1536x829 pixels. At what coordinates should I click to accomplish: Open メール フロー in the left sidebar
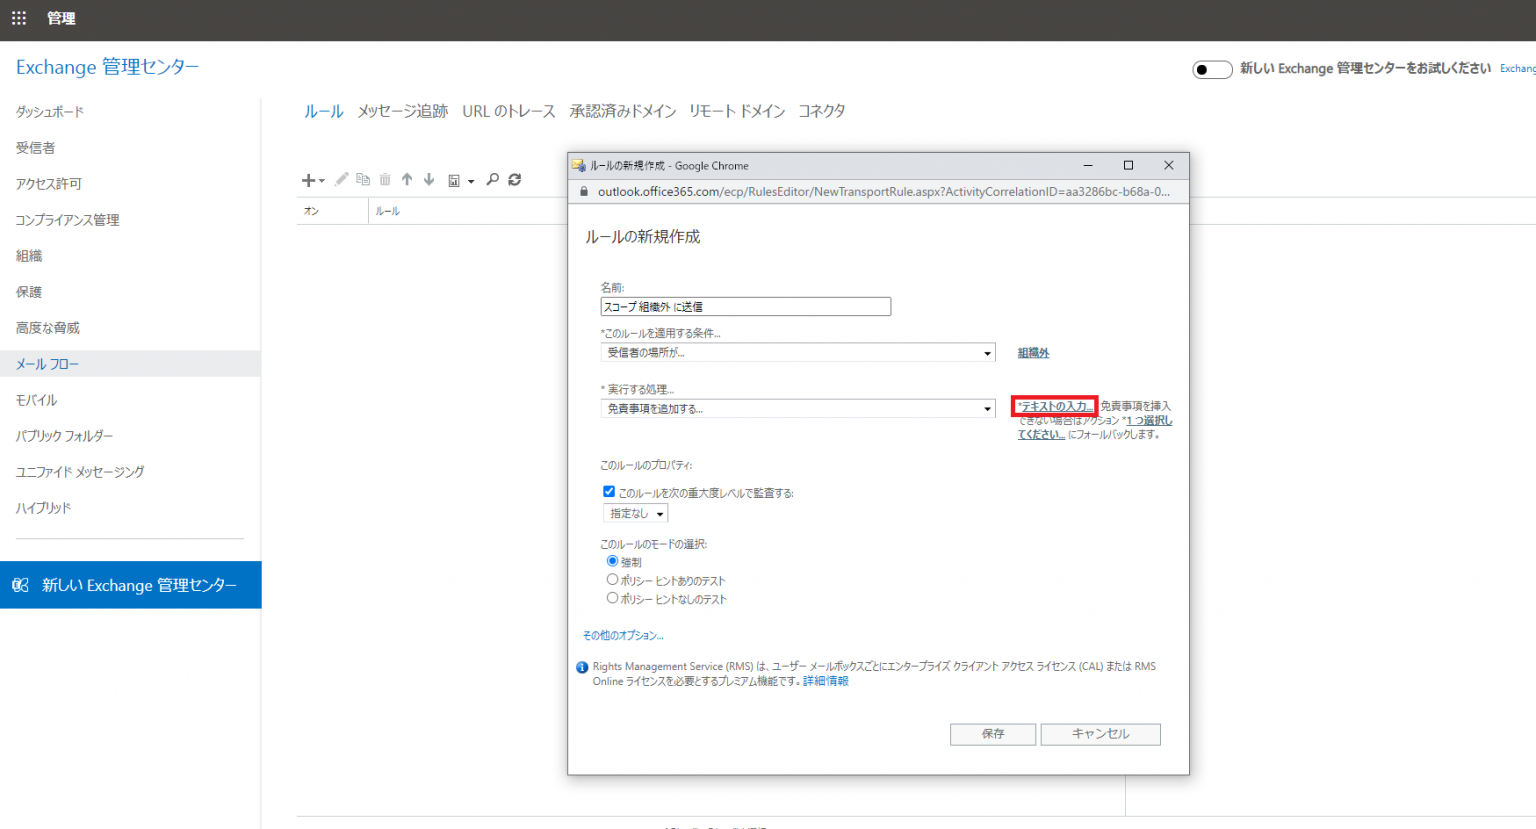click(x=47, y=364)
